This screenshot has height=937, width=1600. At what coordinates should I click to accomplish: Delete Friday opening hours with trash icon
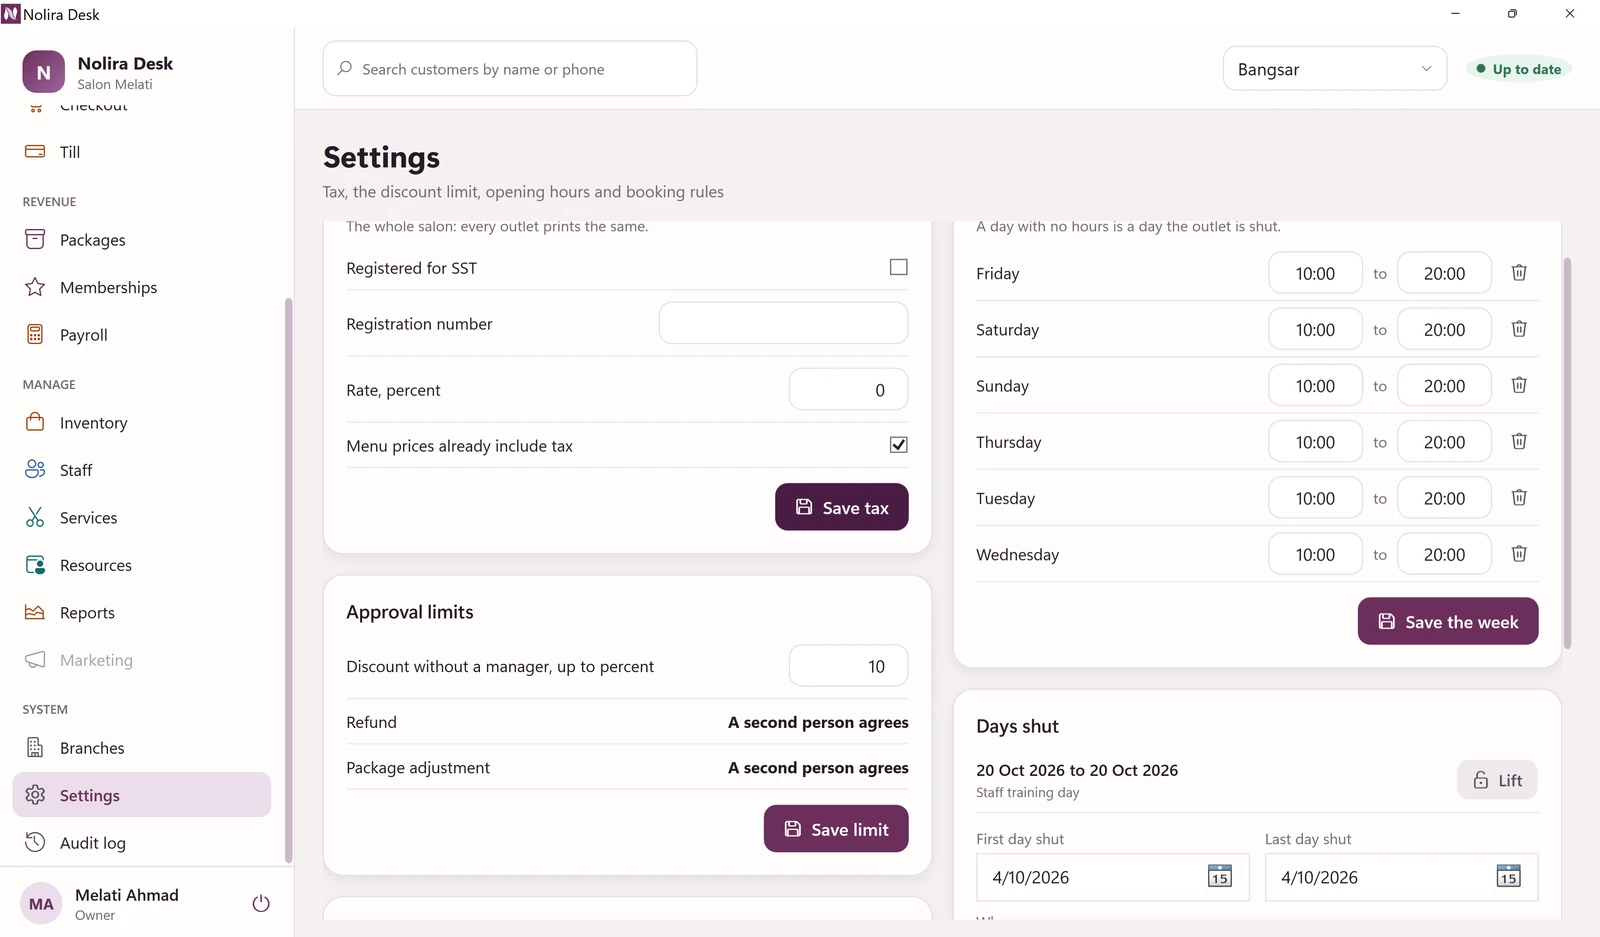coord(1518,273)
